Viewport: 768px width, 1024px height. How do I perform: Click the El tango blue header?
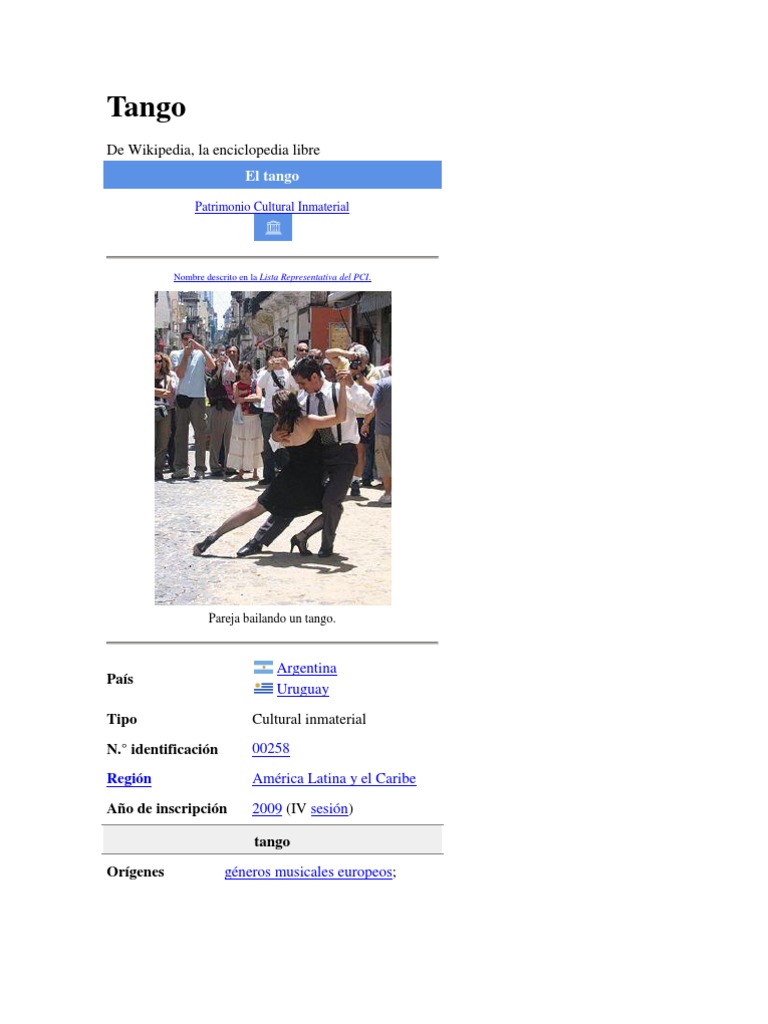272,175
